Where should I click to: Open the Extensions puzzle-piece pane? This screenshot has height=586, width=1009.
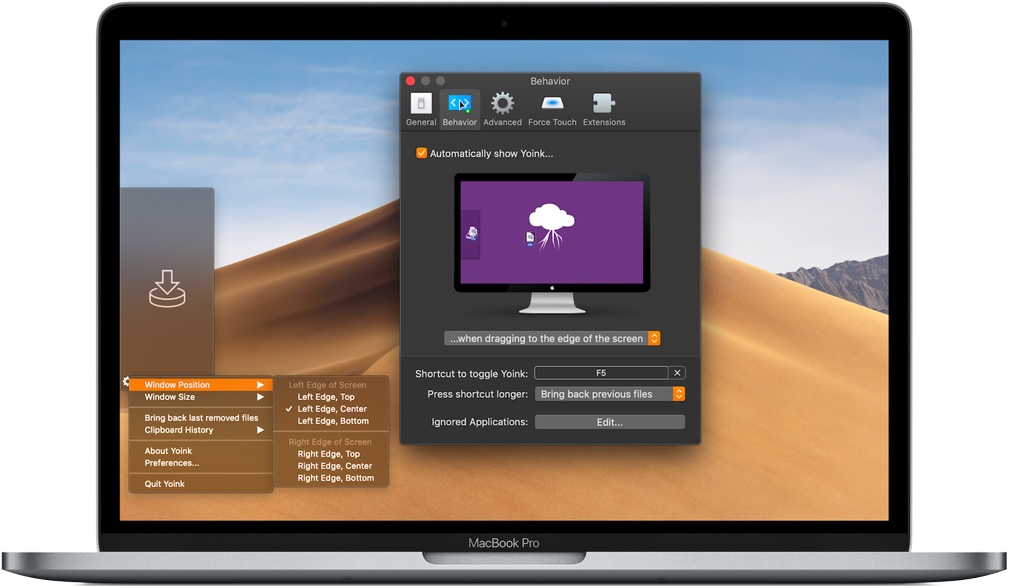coord(604,109)
